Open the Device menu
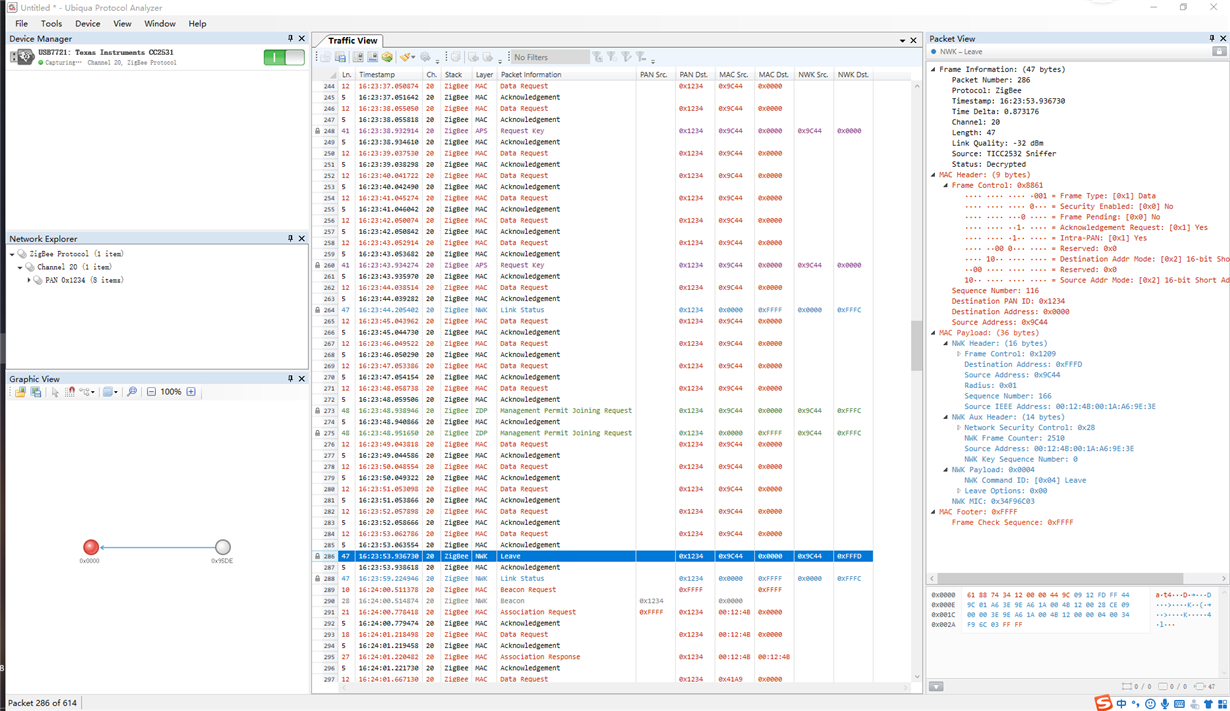Viewport: 1230px width, 711px height. point(87,23)
